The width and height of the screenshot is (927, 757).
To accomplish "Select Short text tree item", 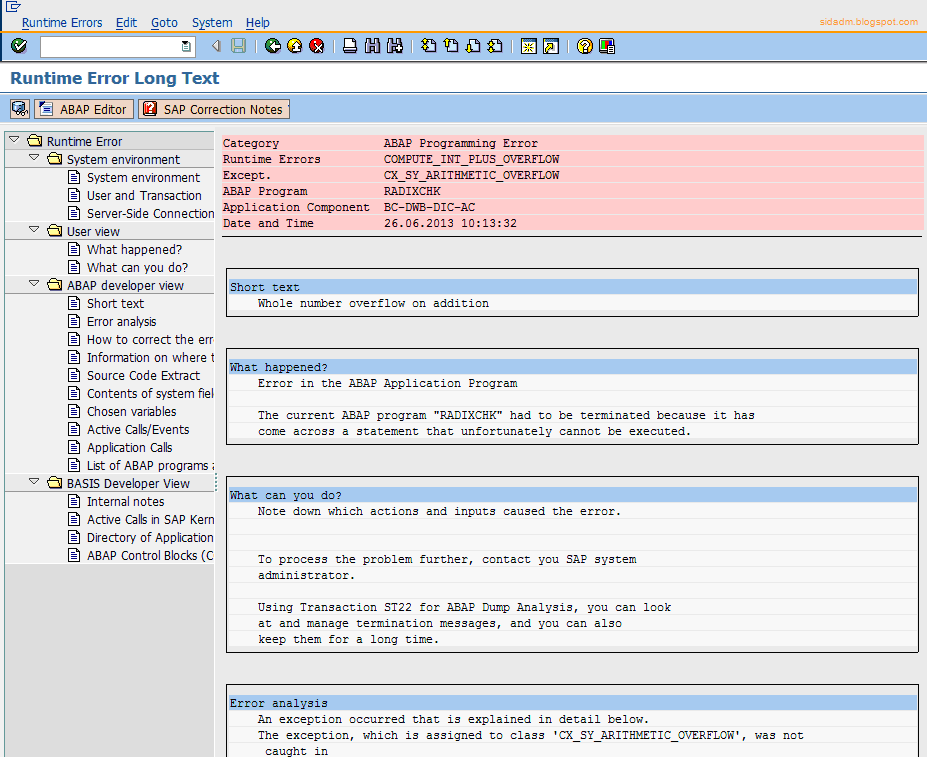I will coord(115,303).
